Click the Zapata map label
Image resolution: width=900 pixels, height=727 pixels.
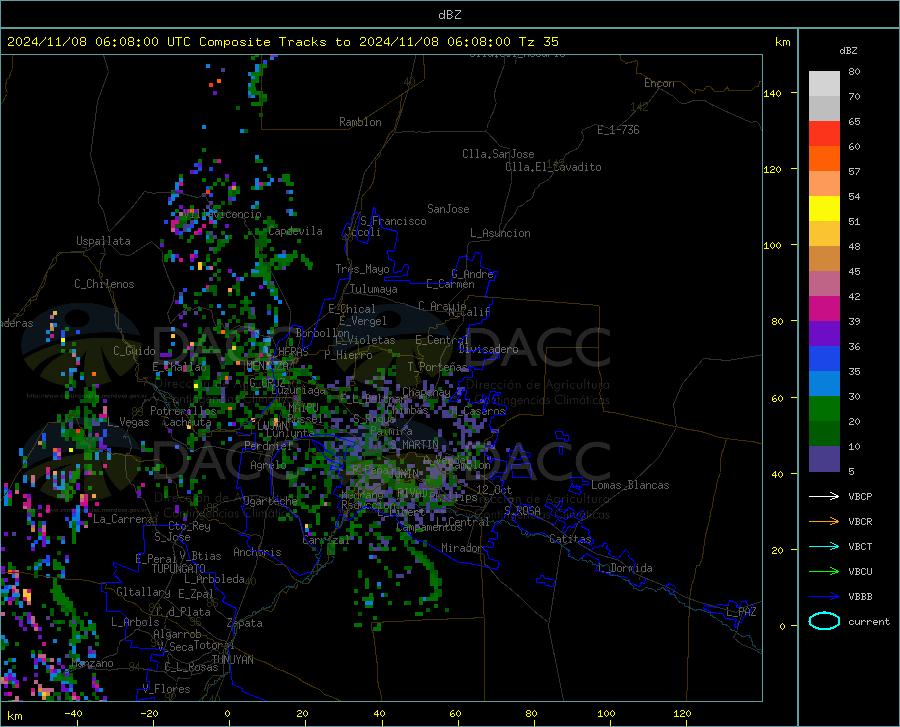(x=245, y=623)
